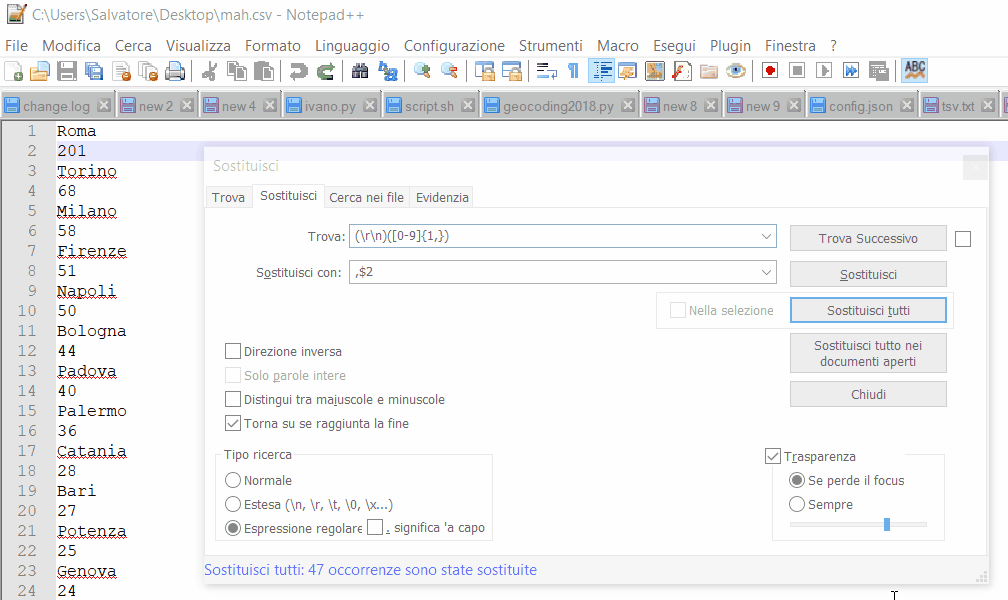Click the Save All toolbar icon
Image resolution: width=1008 pixels, height=600 pixels.
coord(94,71)
